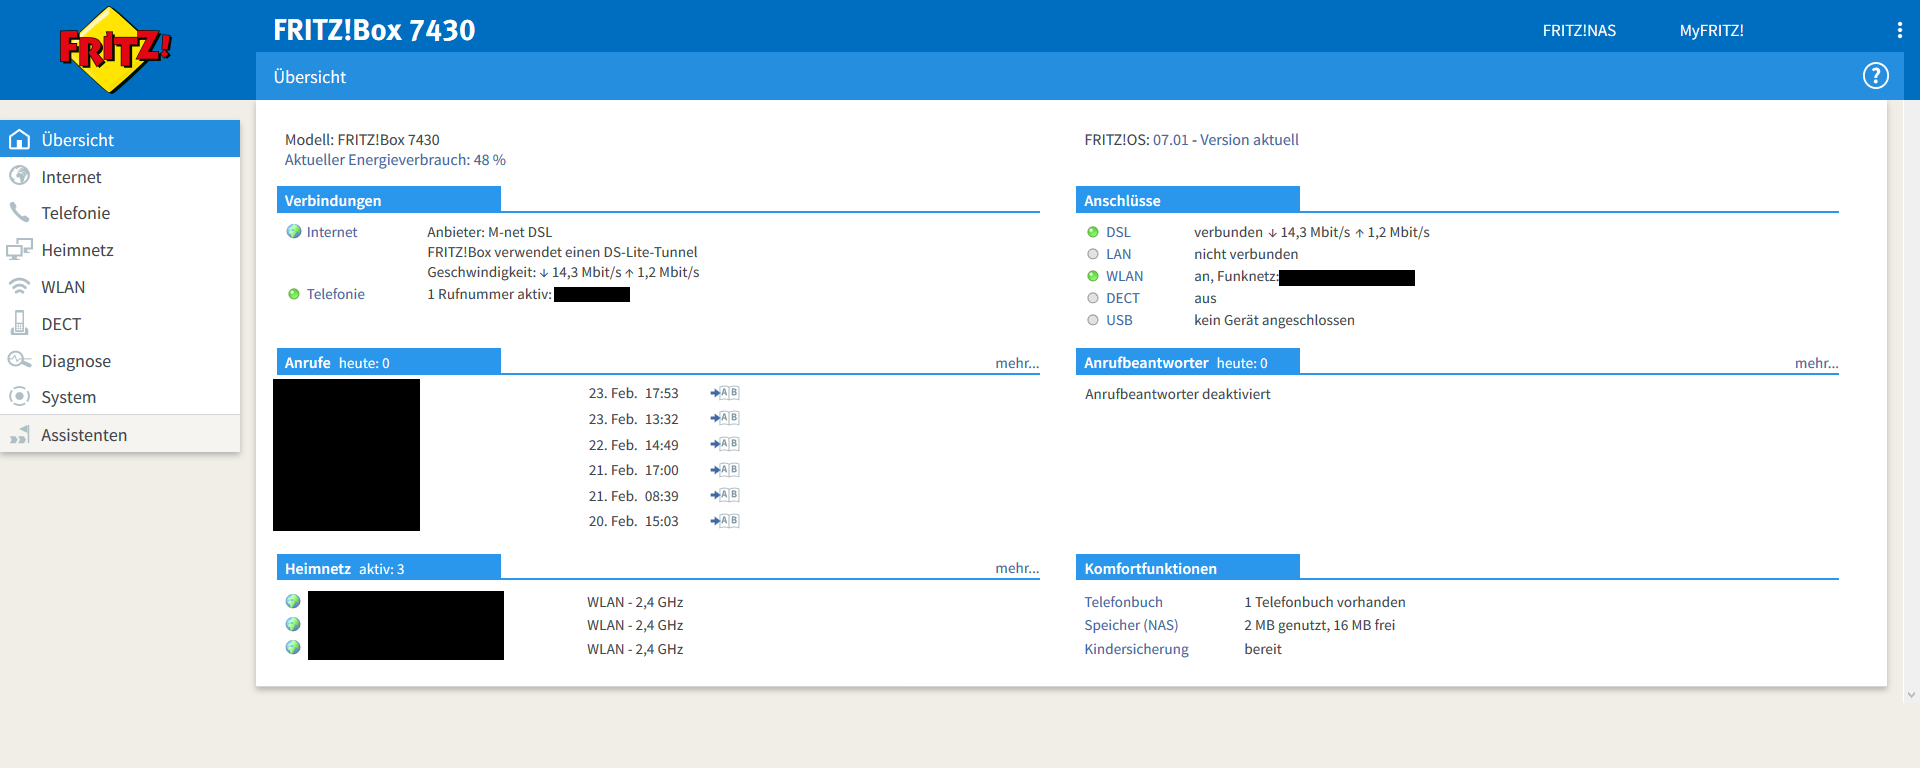Viewport: 1920px width, 768px height.
Task: Open the Kindersicherung link
Action: pos(1136,649)
